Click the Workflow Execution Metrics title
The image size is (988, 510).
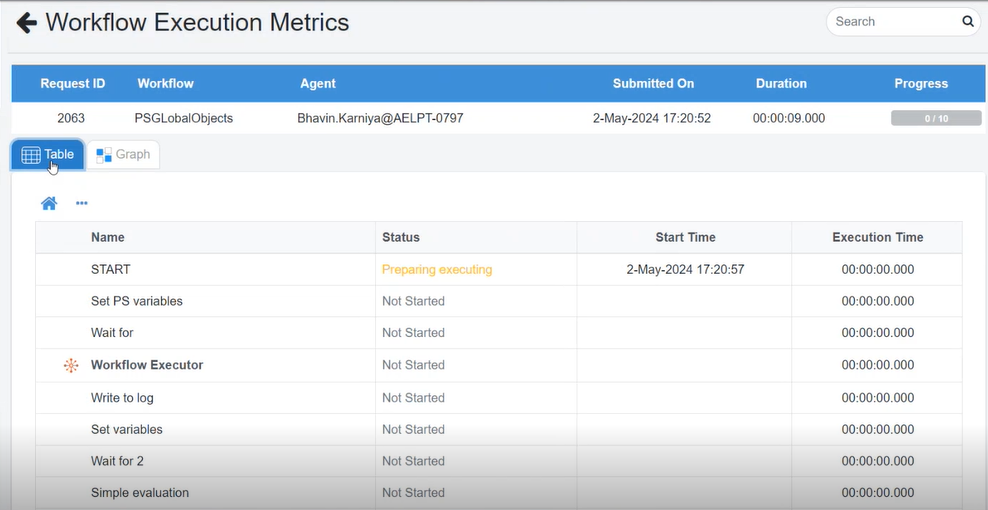coord(197,23)
